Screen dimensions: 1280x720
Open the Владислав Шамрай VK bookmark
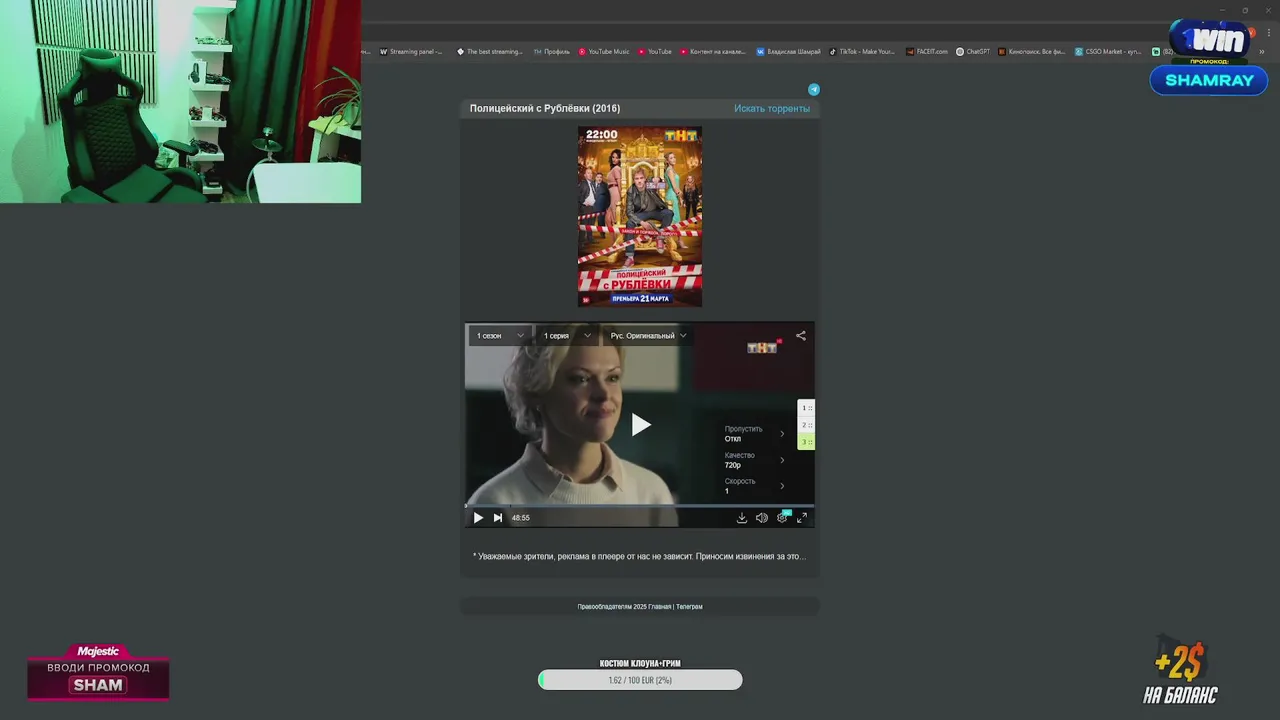pos(789,51)
